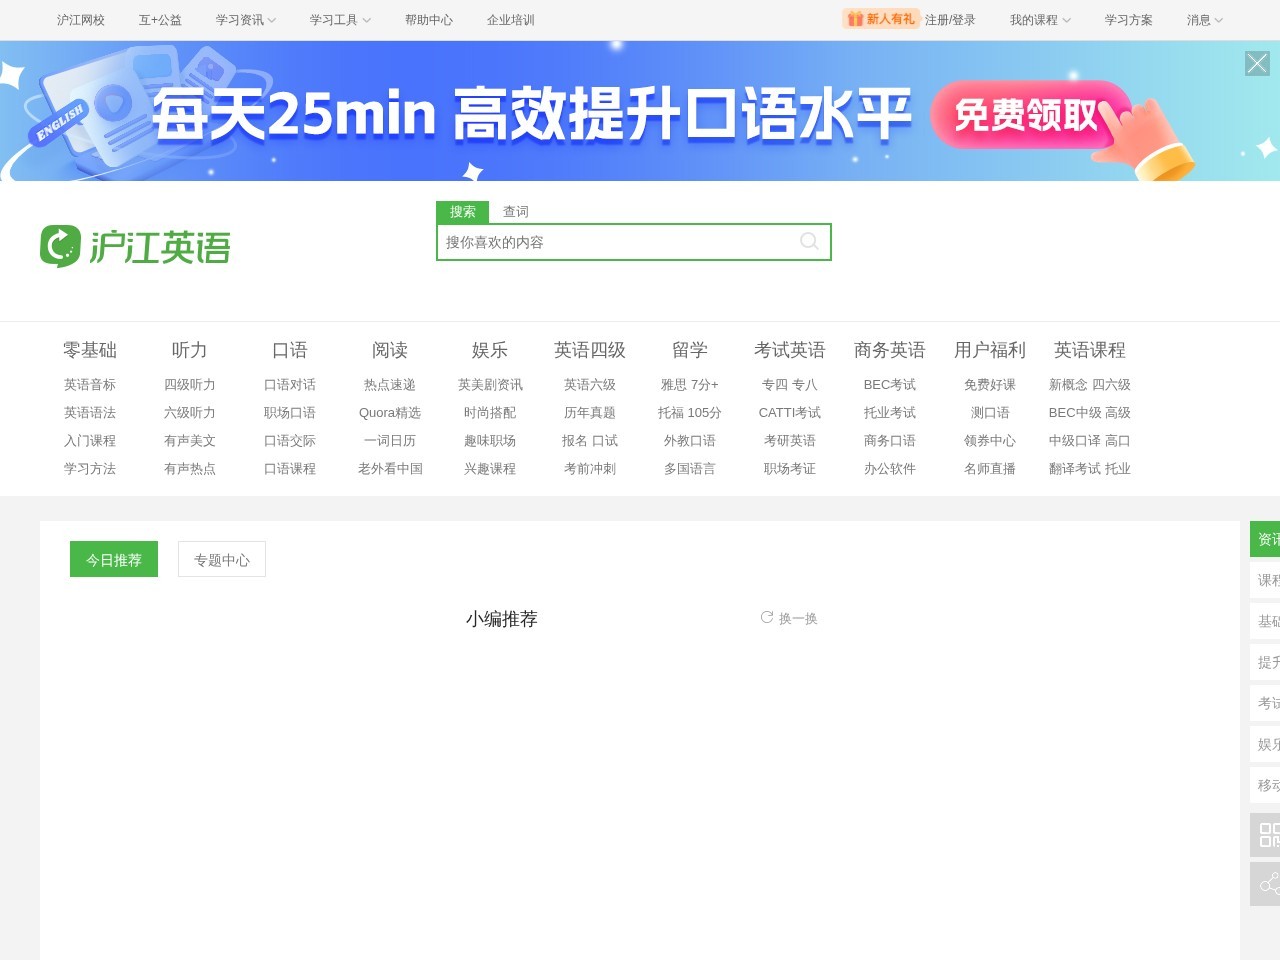Click the refresh 换一换 icon
This screenshot has height=960, width=1280.
[767, 618]
